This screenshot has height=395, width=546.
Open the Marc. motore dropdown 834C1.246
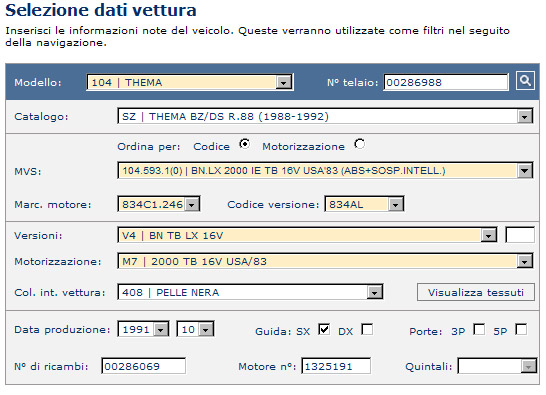point(159,204)
